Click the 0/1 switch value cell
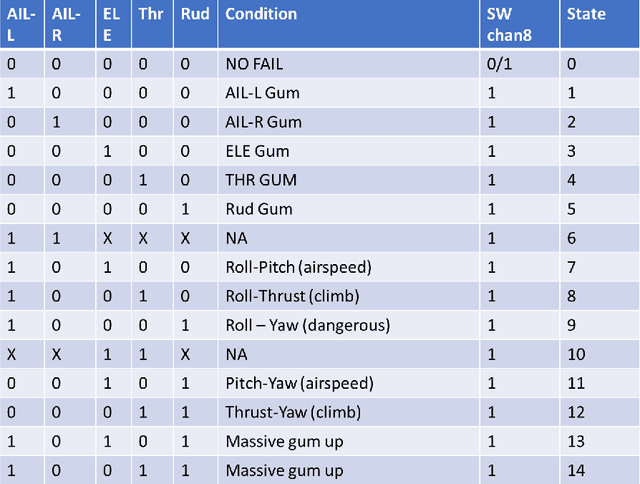The width and height of the screenshot is (640, 484). point(498,63)
